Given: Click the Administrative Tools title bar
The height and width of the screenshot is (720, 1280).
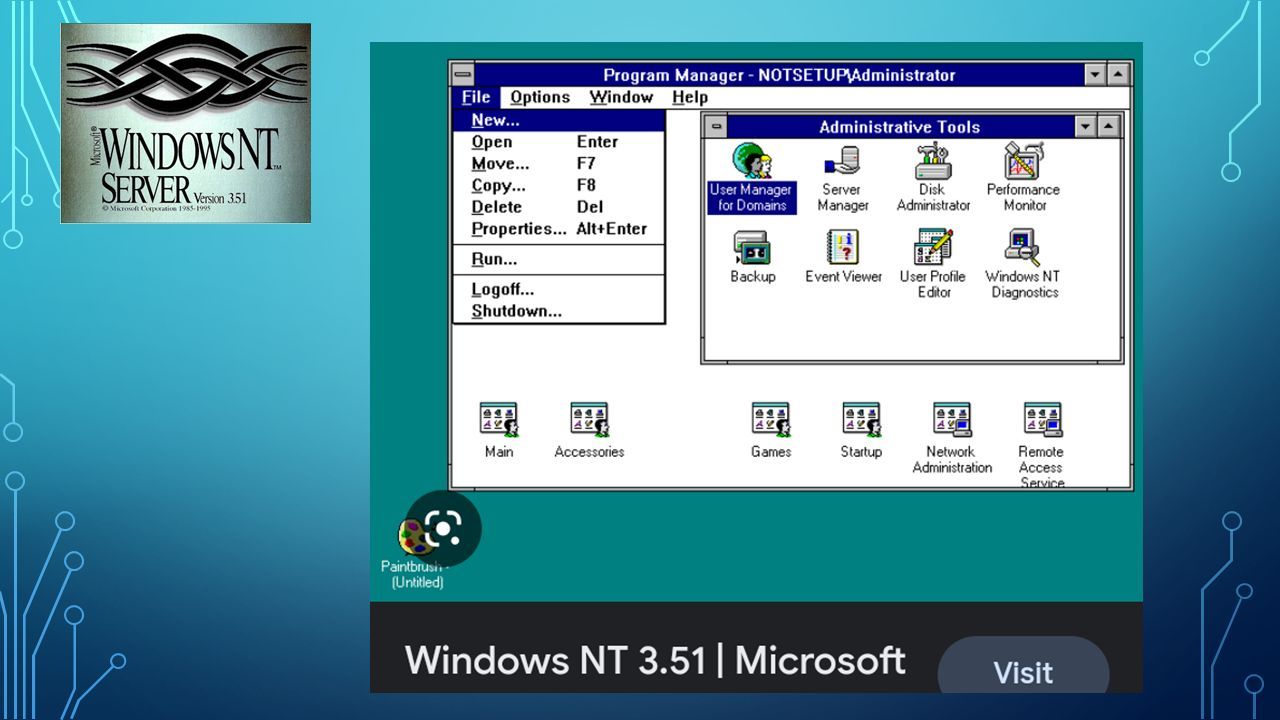Looking at the screenshot, I should pyautogui.click(x=900, y=127).
